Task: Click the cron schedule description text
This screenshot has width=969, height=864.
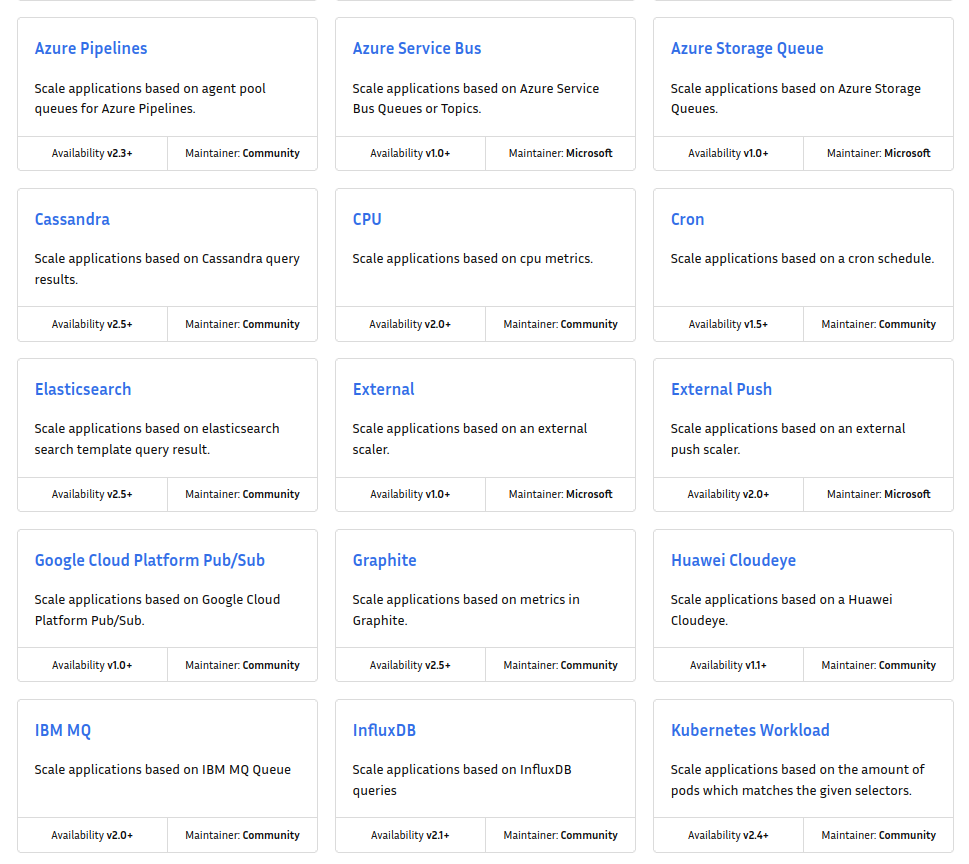Action: click(802, 258)
